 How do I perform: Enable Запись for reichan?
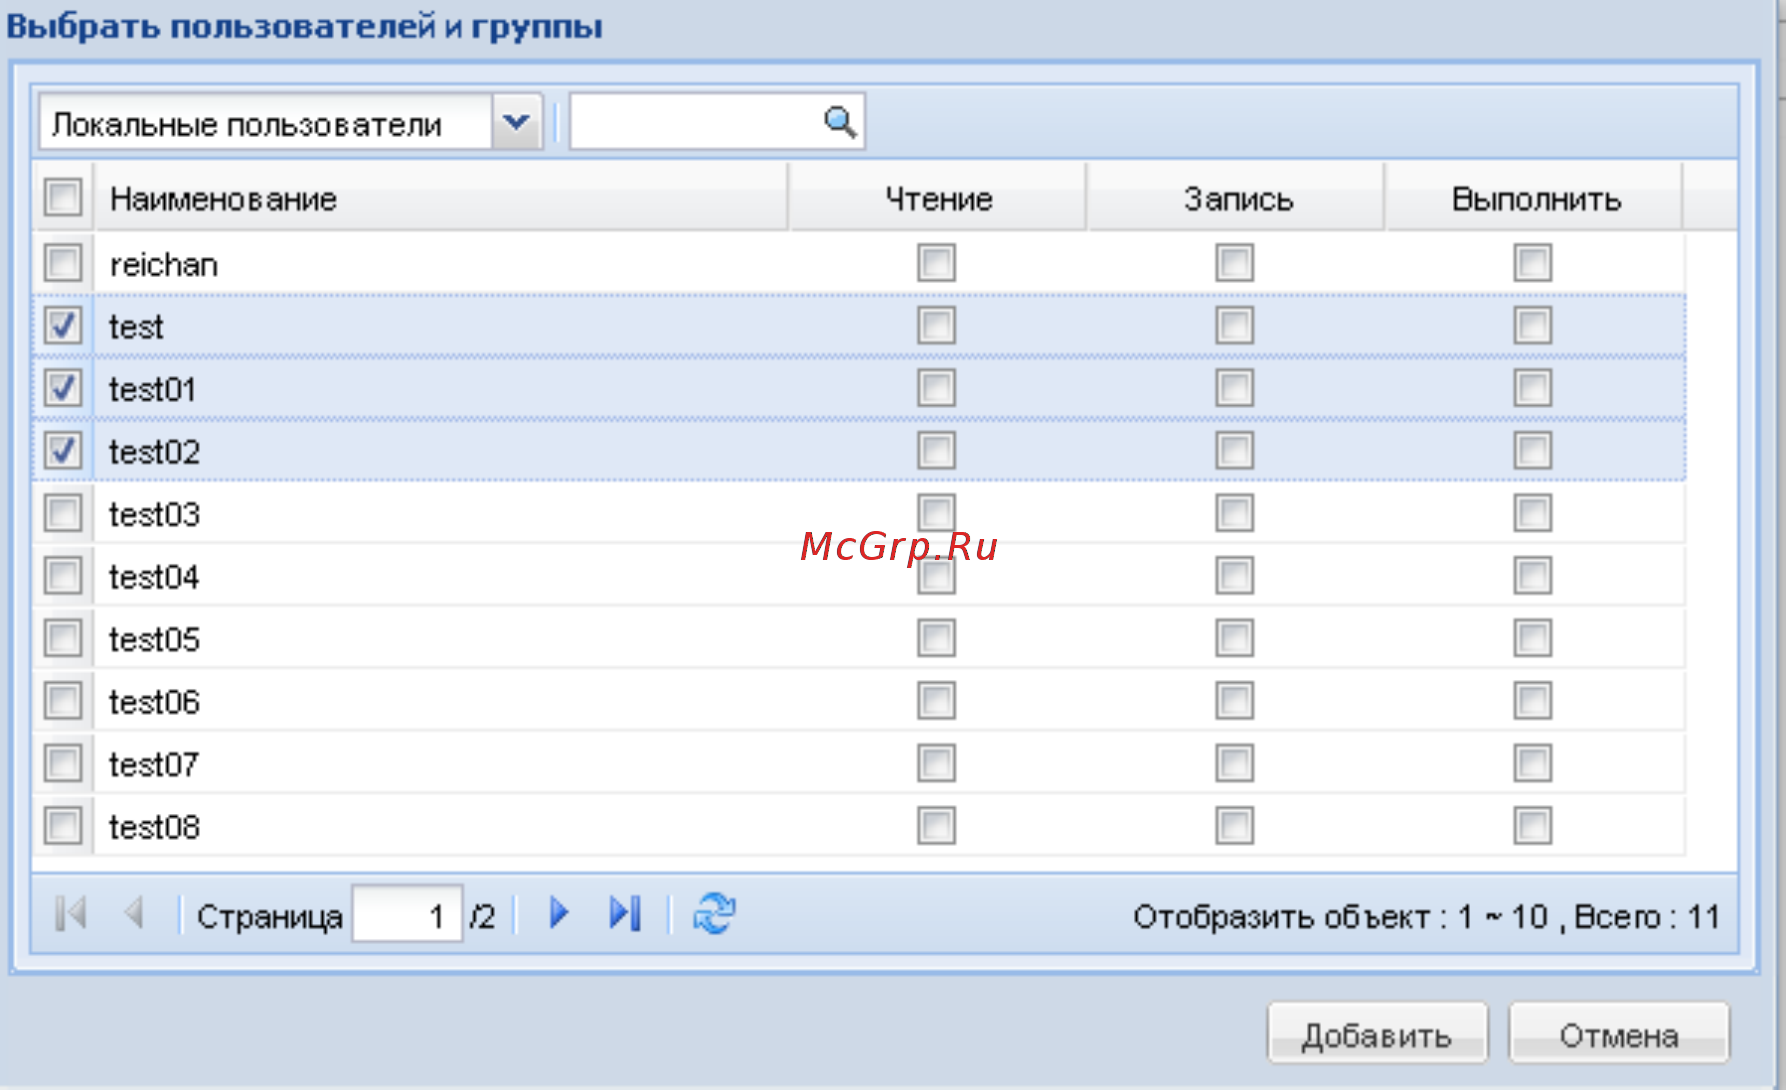1235,263
